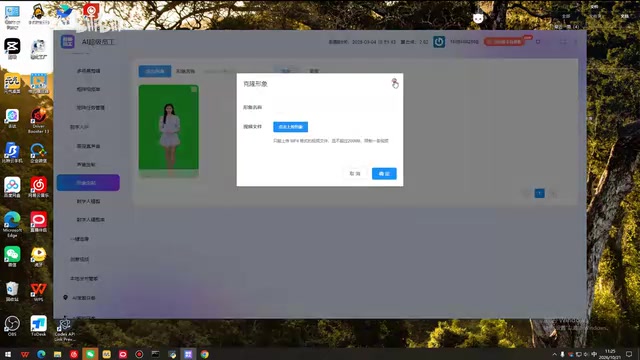Image resolution: width=640 pixels, height=360 pixels.
Task: Open ToDesk desktop shortcut
Action: coord(38,326)
